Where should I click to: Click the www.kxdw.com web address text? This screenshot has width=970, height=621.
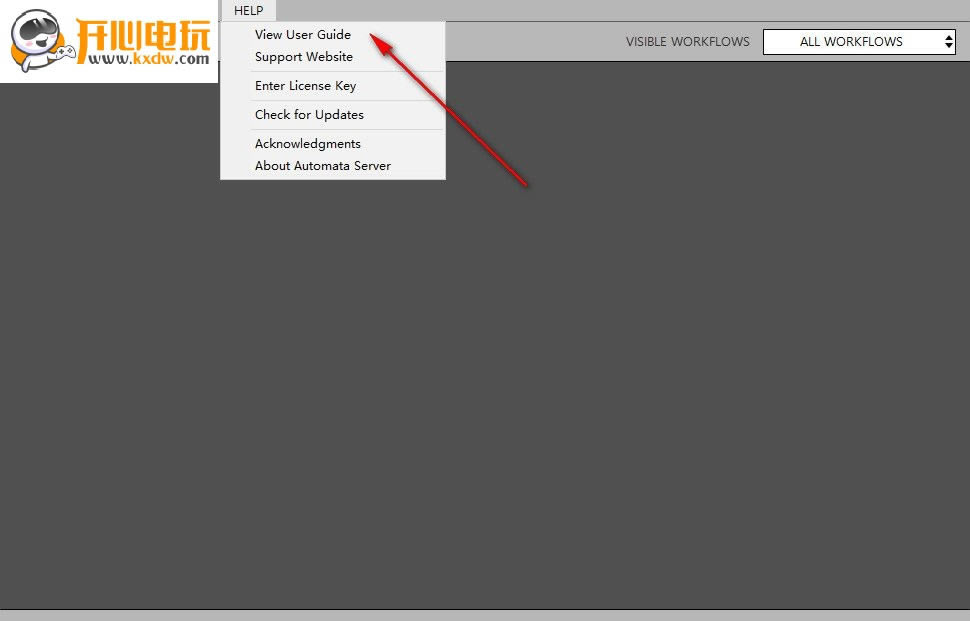coord(148,59)
